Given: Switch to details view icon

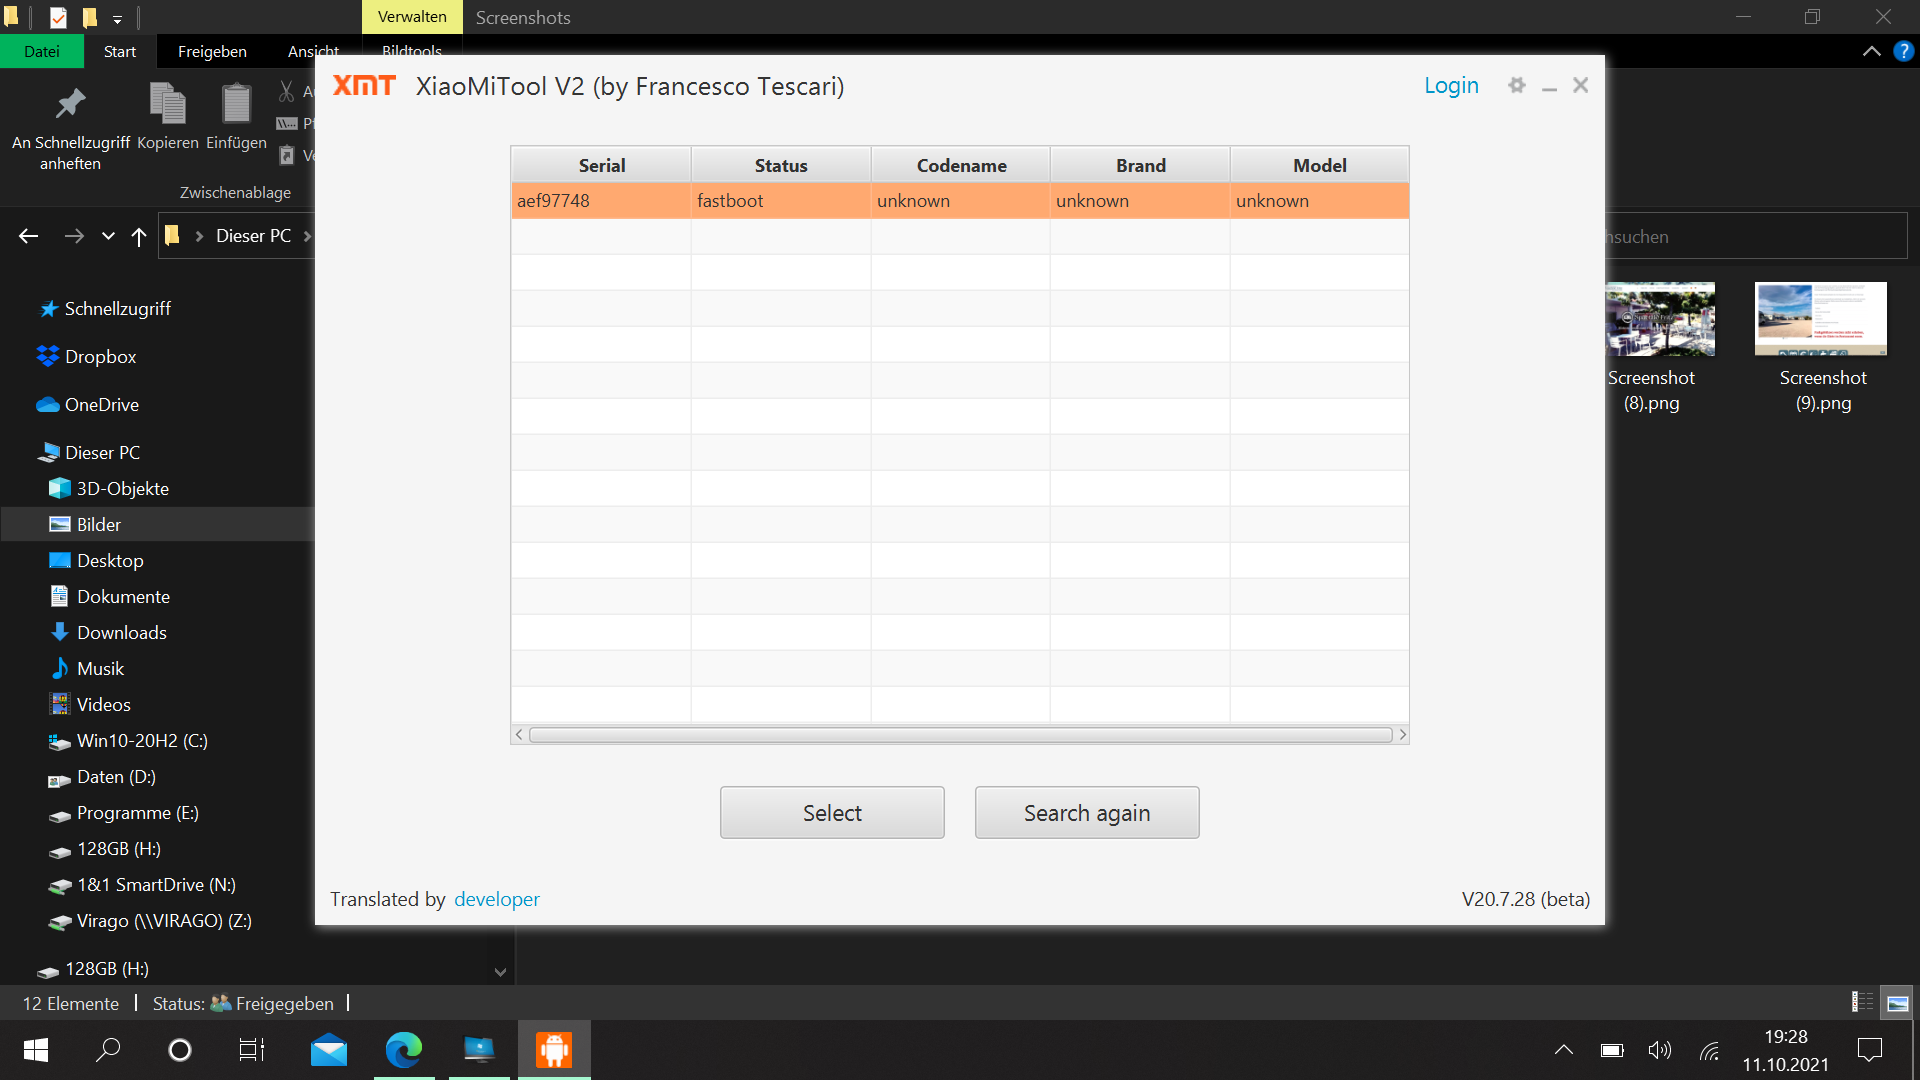Looking at the screenshot, I should 1862,1002.
